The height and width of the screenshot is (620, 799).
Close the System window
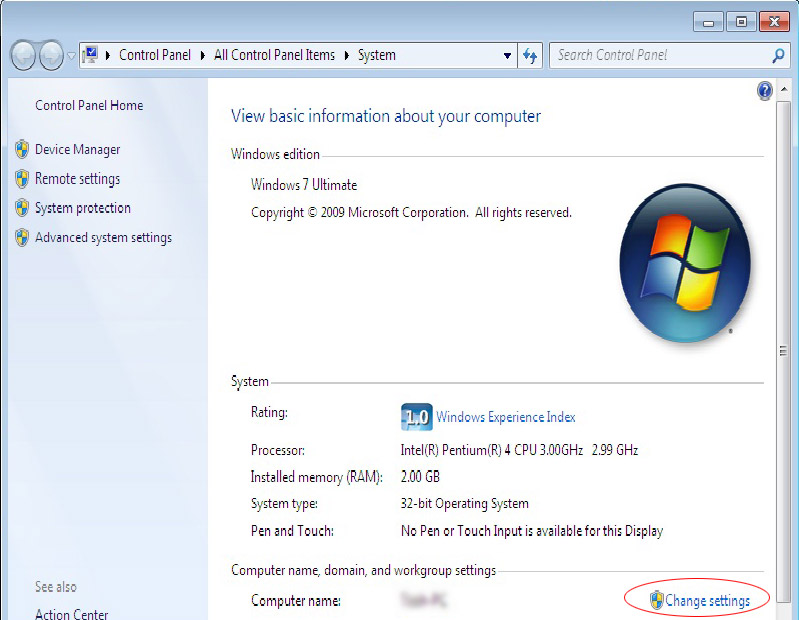(x=774, y=22)
